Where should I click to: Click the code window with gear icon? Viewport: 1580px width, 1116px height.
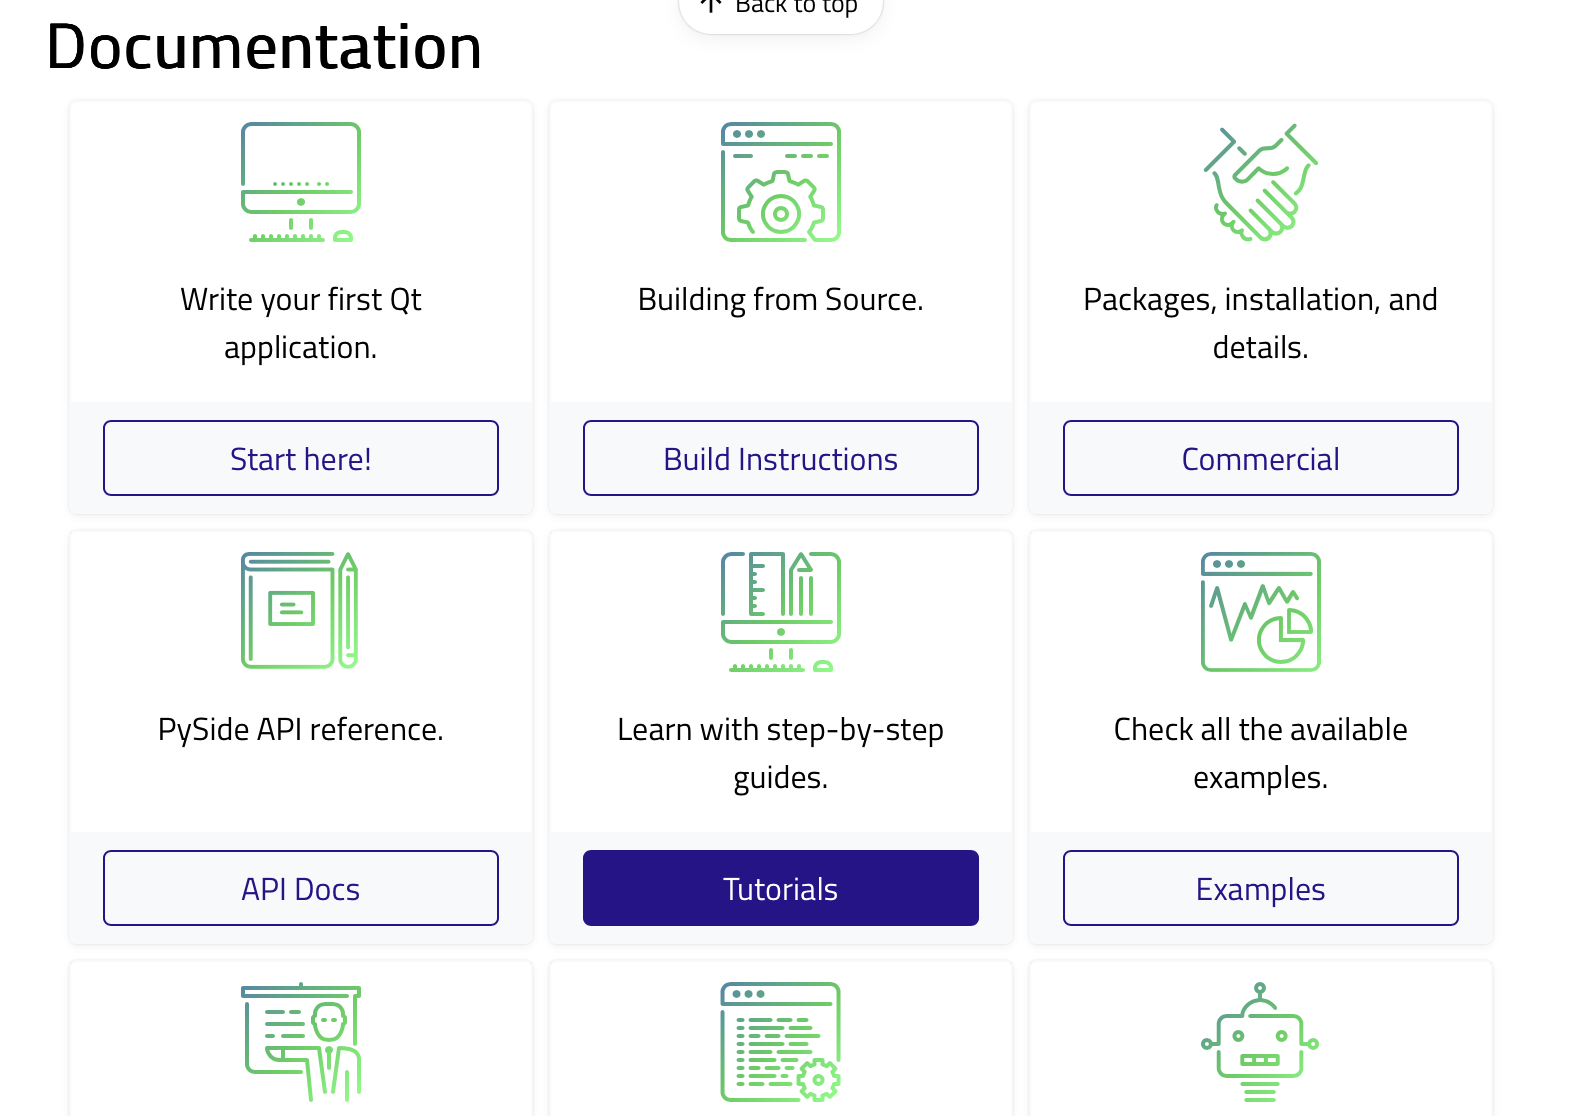[x=781, y=1041]
